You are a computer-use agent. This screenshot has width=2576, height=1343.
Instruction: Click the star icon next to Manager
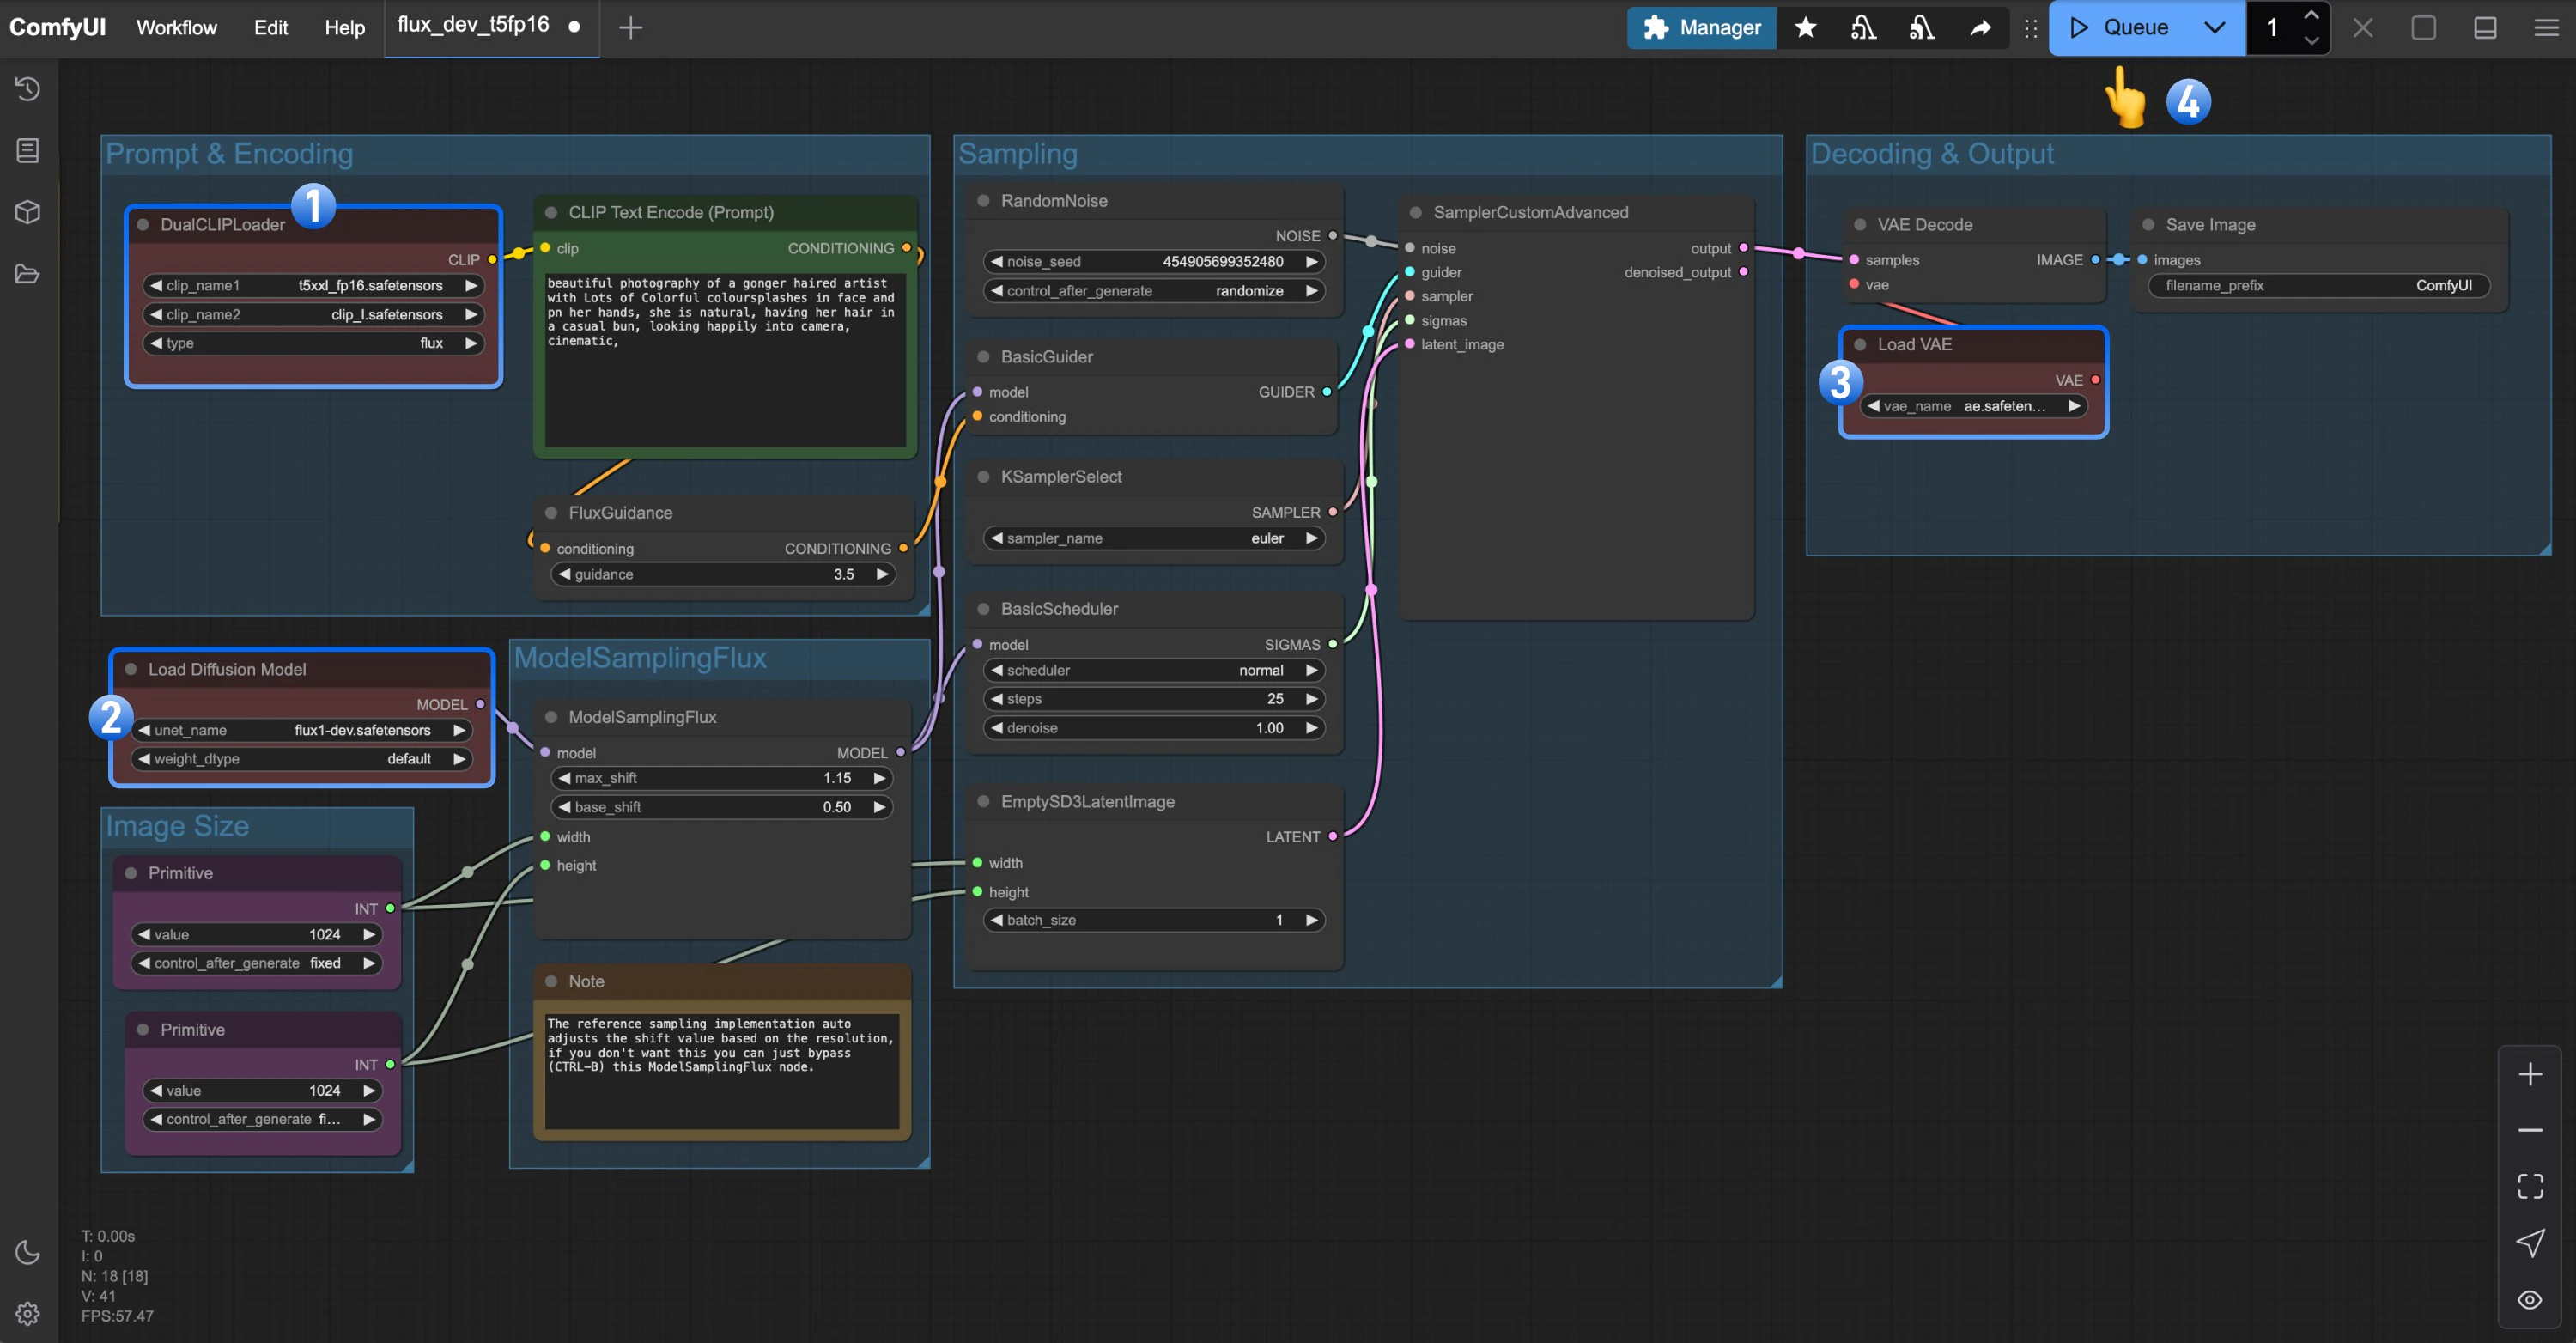tap(1805, 27)
